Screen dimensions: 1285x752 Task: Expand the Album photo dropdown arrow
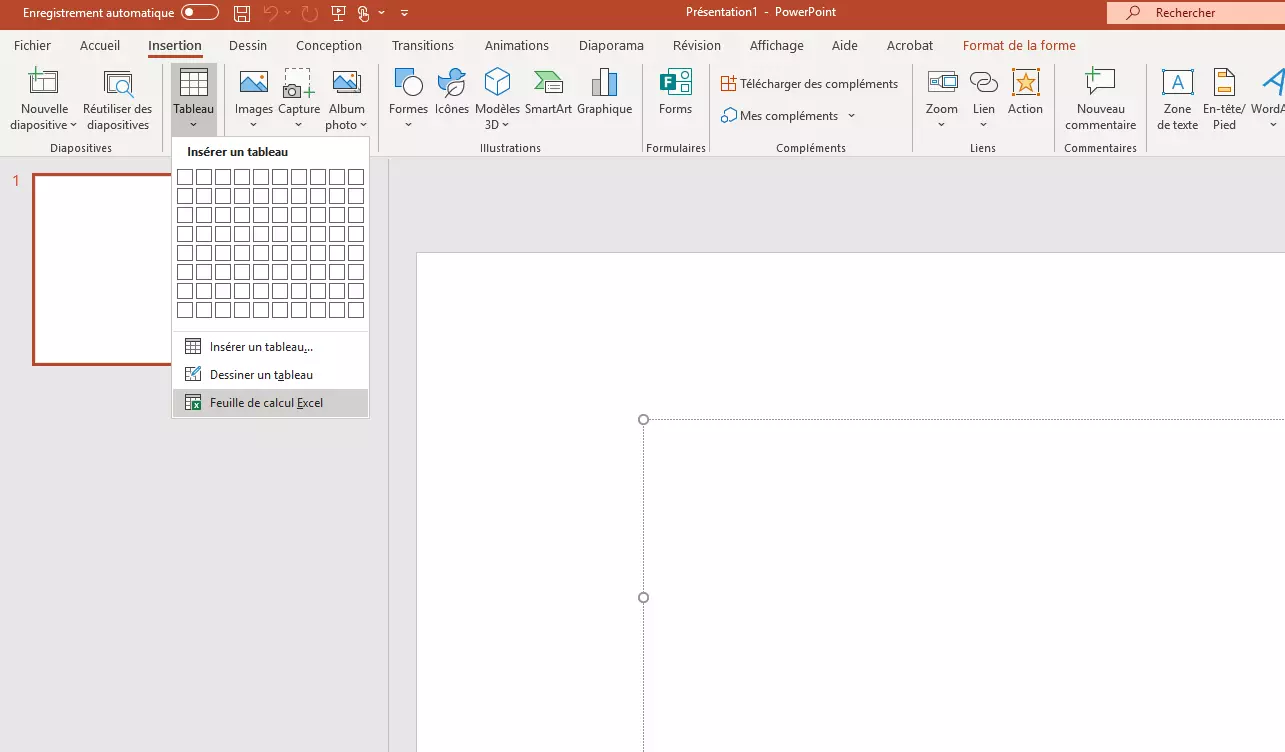(363, 126)
